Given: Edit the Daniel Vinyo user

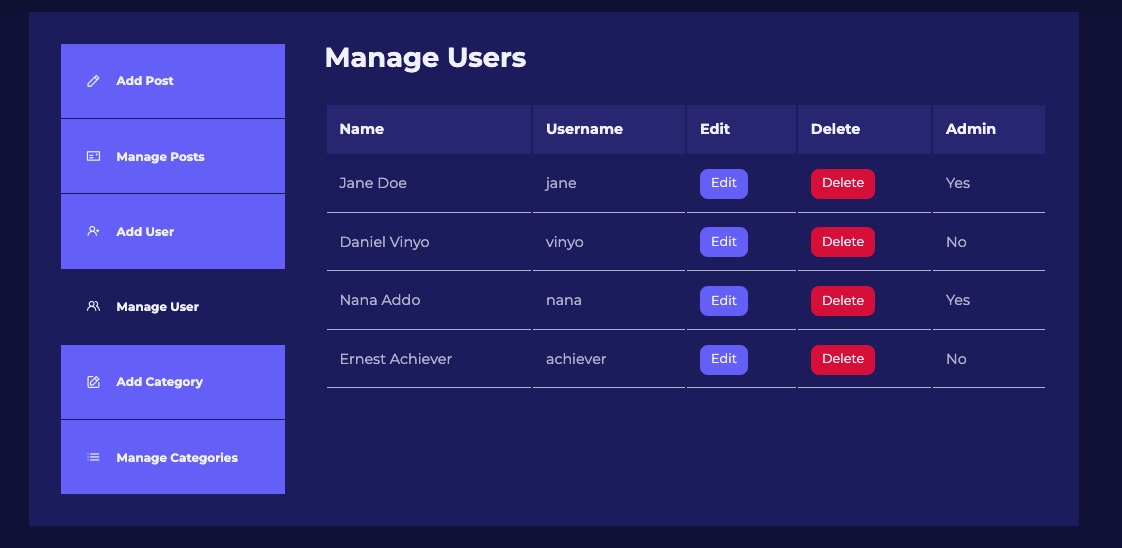Looking at the screenshot, I should 723,242.
